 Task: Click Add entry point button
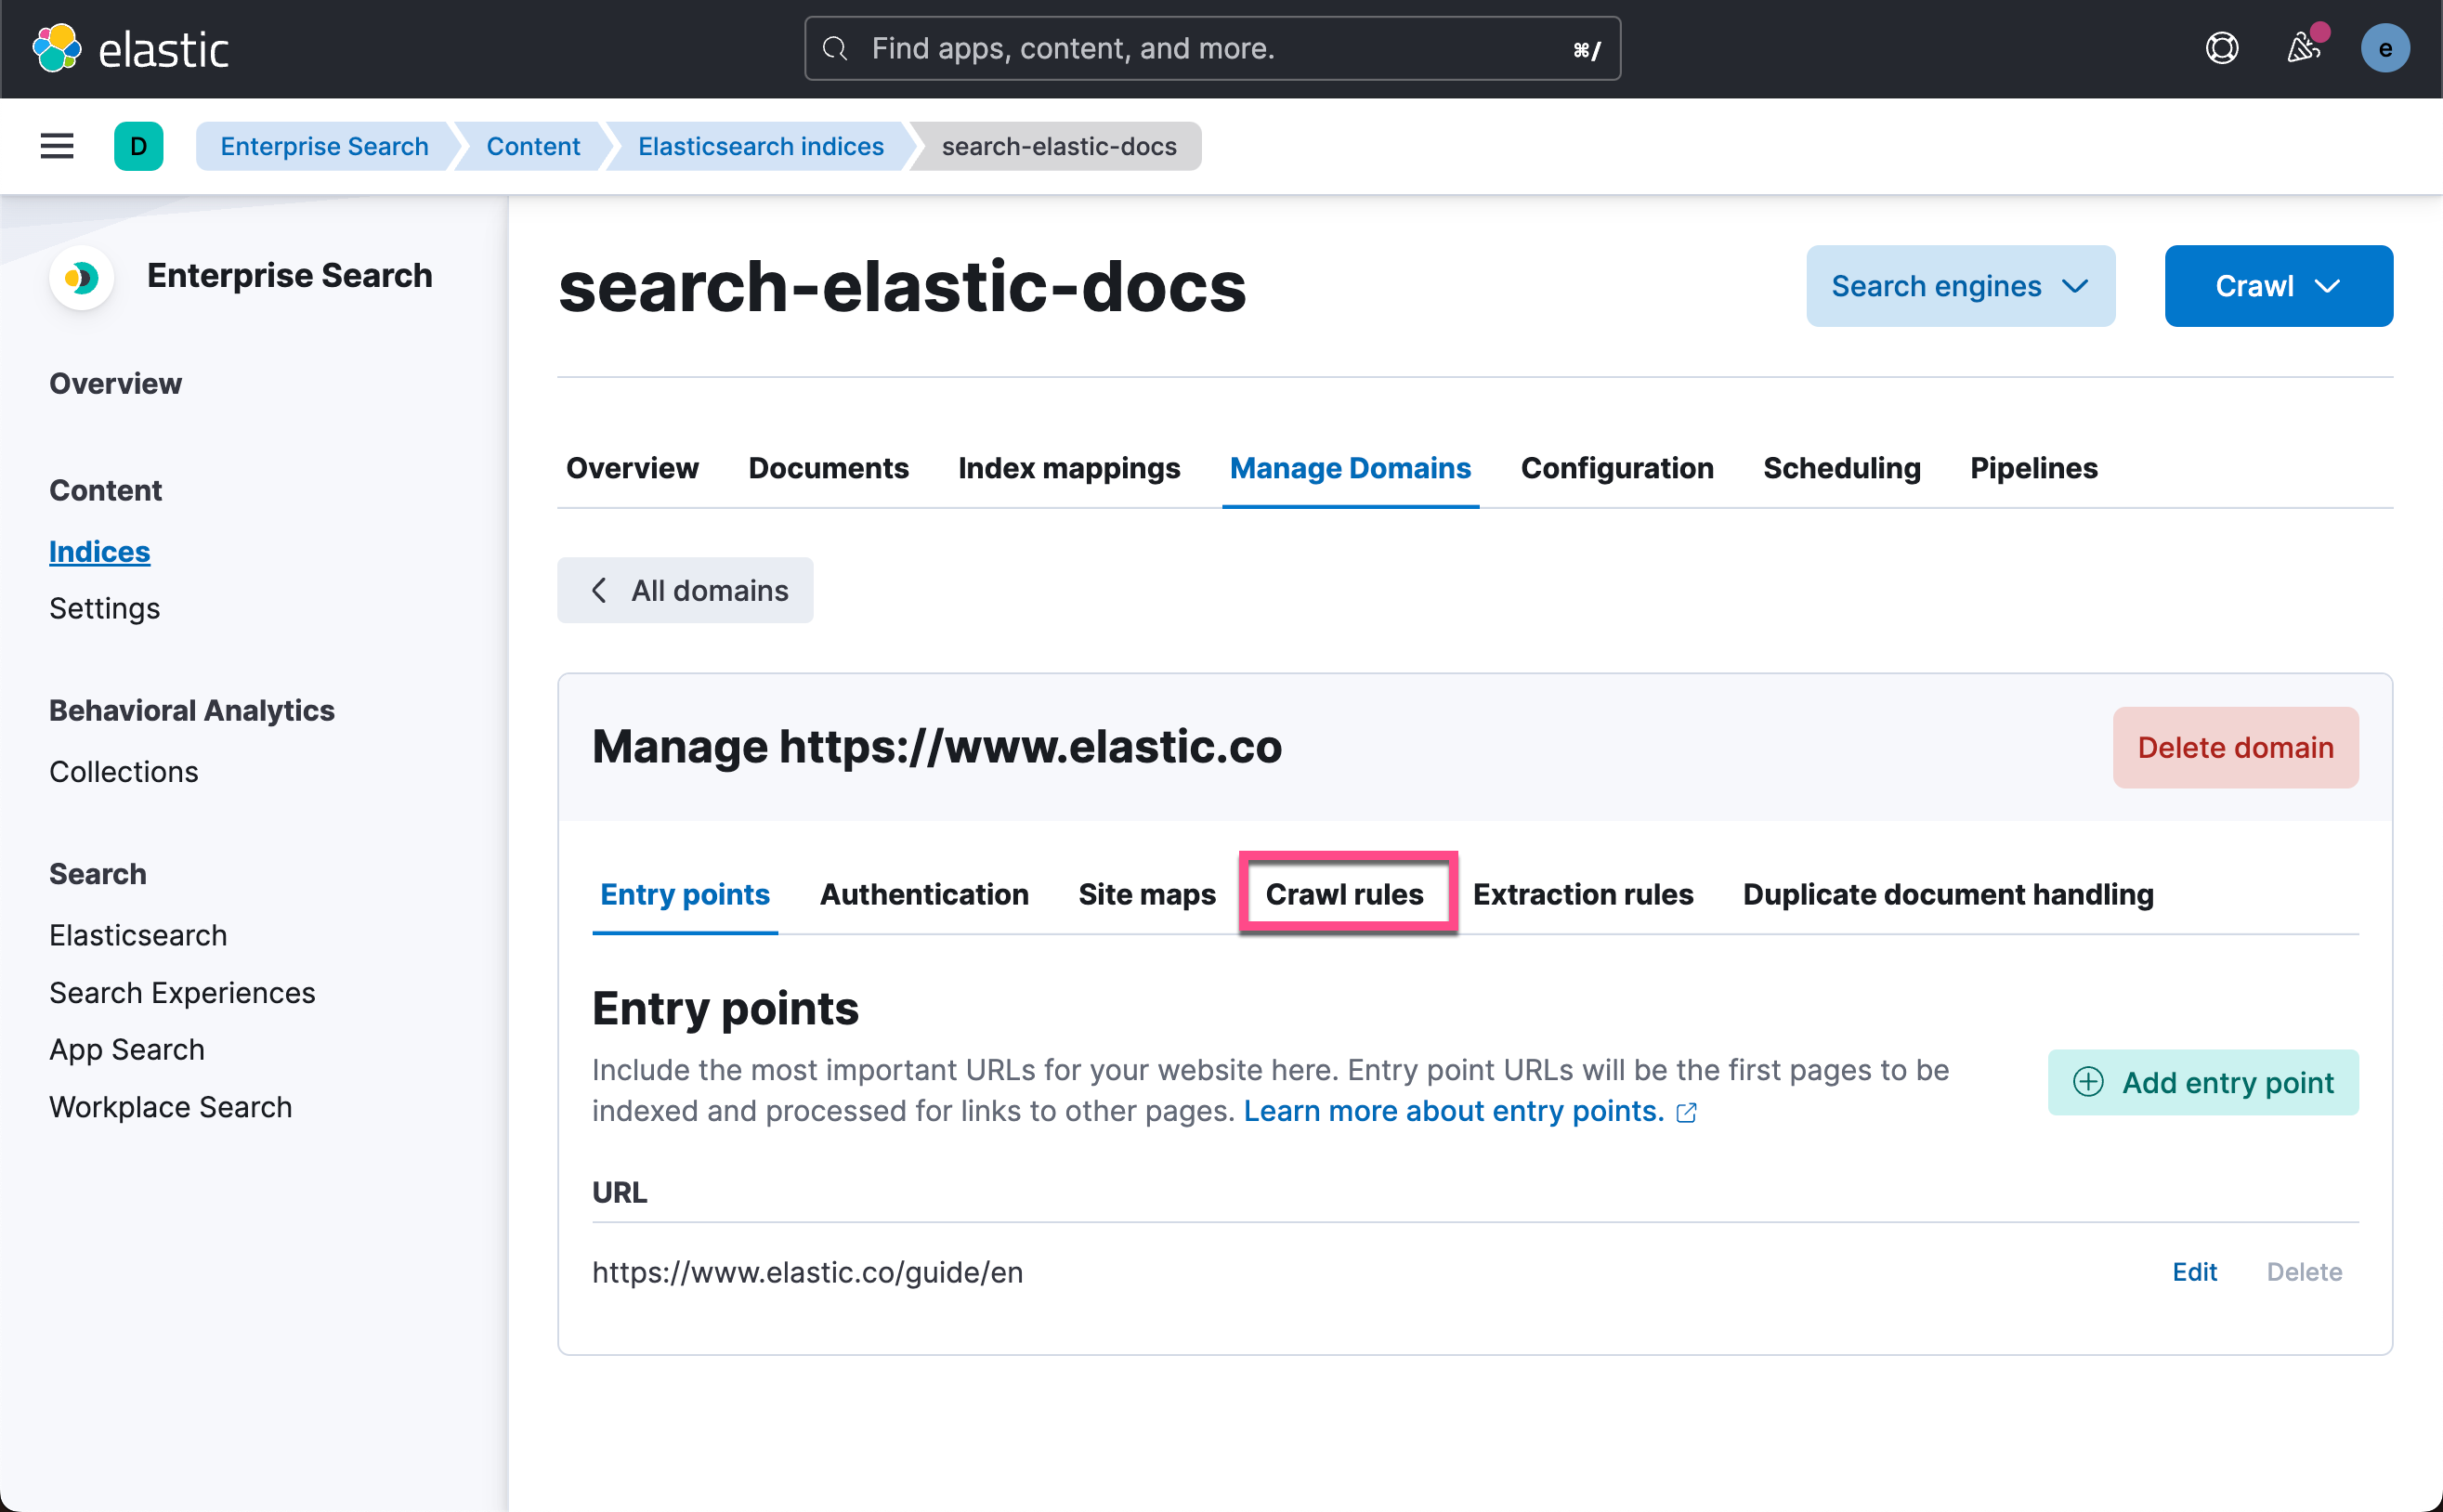2203,1082
